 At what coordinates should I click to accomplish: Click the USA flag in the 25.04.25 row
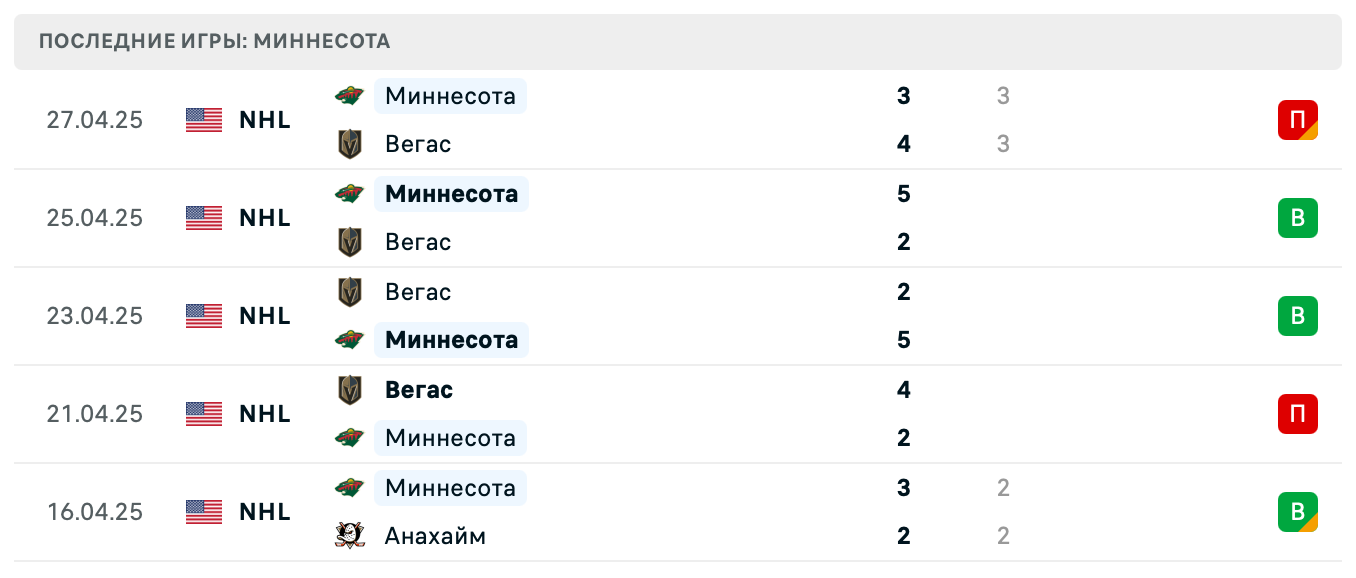(204, 218)
